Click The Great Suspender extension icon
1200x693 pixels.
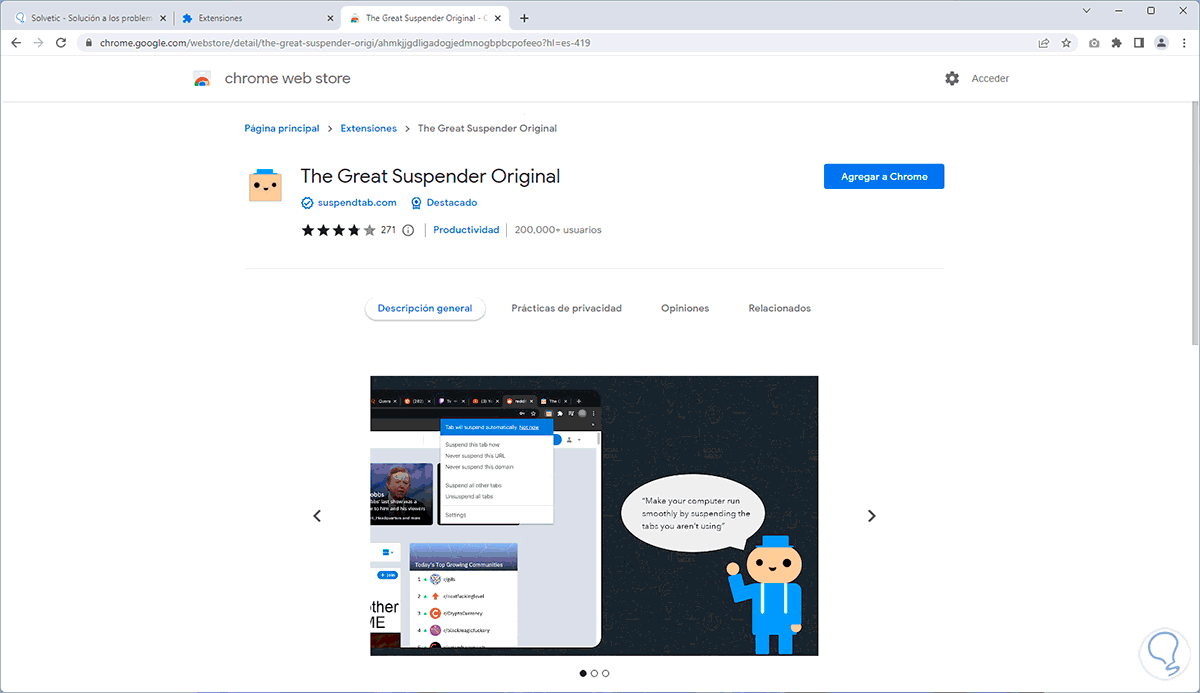pos(265,186)
